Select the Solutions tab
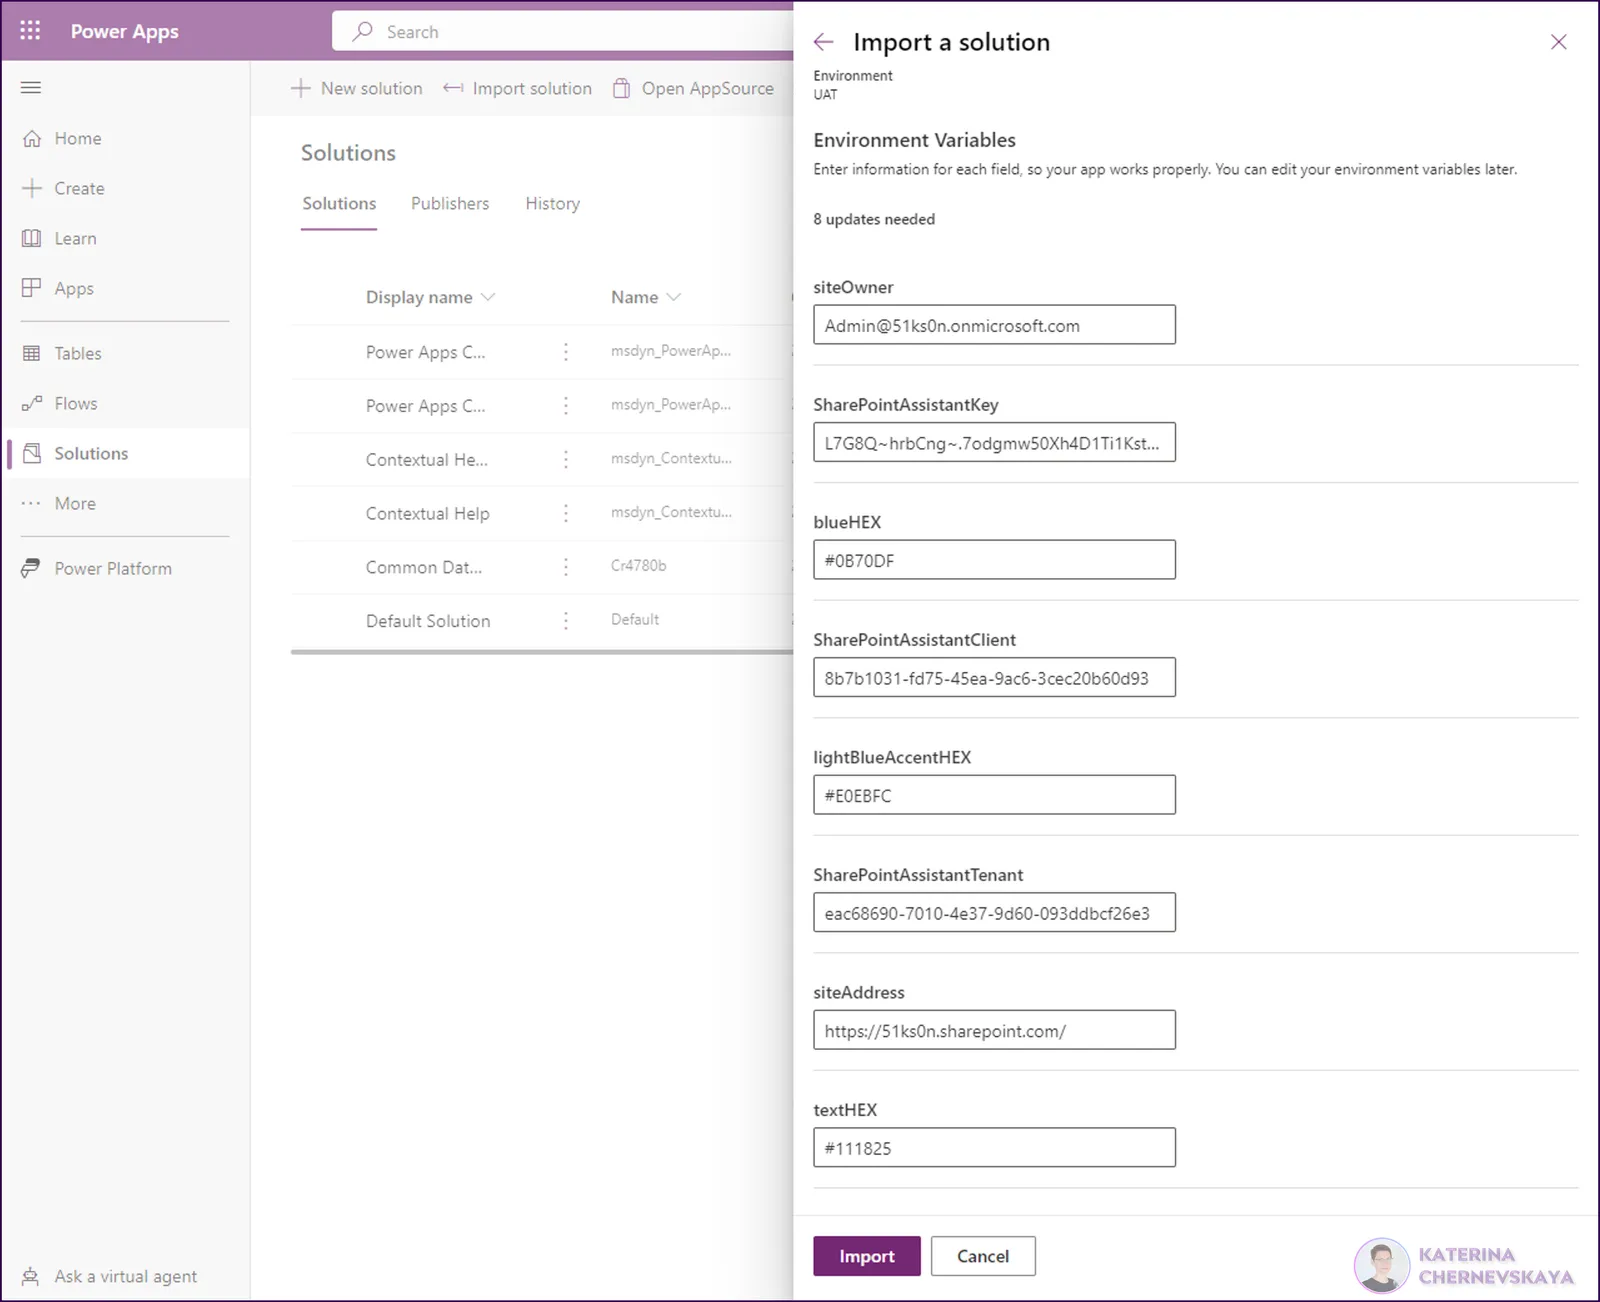 point(339,203)
